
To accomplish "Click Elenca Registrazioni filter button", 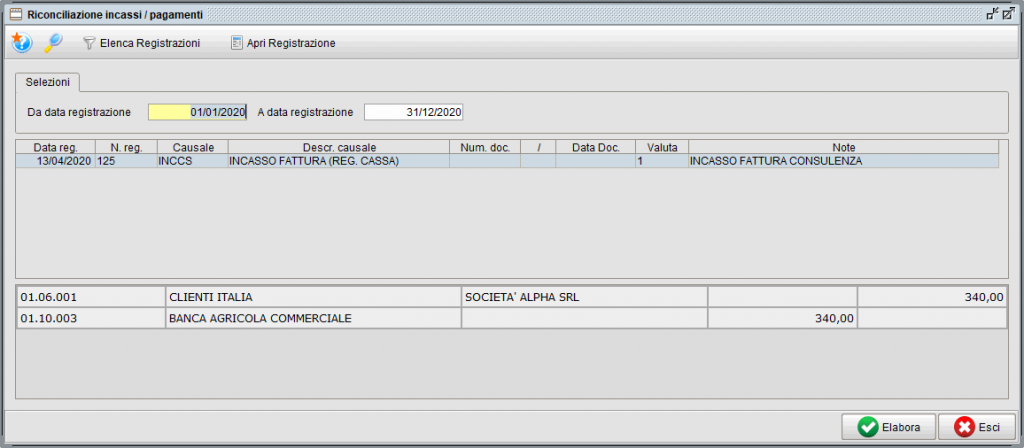I will coord(141,43).
